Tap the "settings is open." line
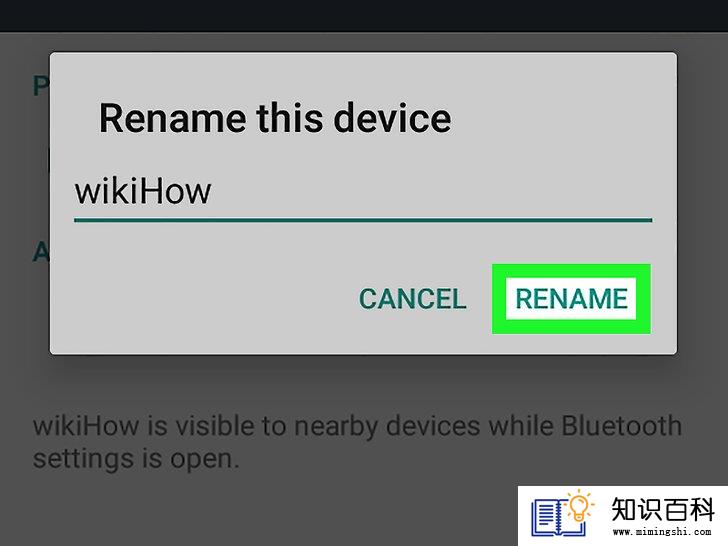The height and width of the screenshot is (546, 728). pyautogui.click(x=136, y=459)
